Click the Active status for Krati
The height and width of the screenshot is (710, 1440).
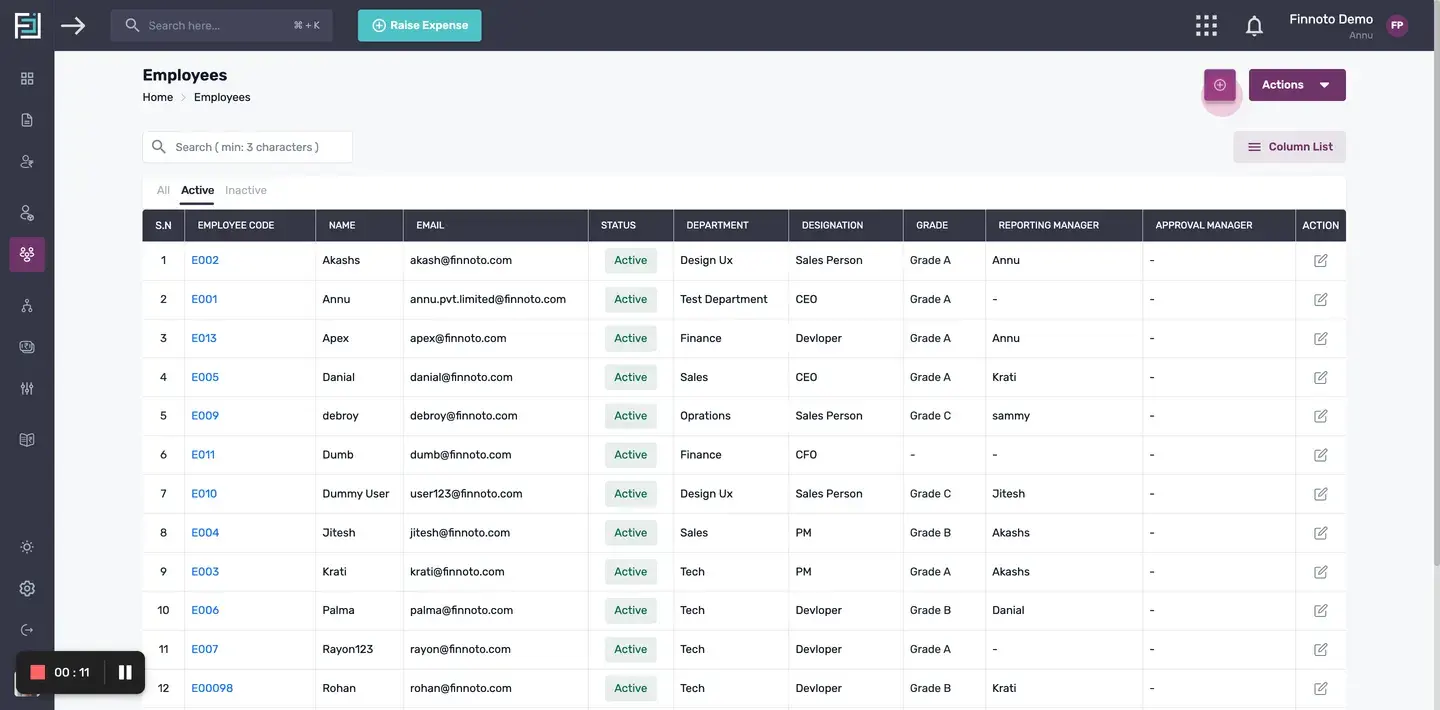631,572
